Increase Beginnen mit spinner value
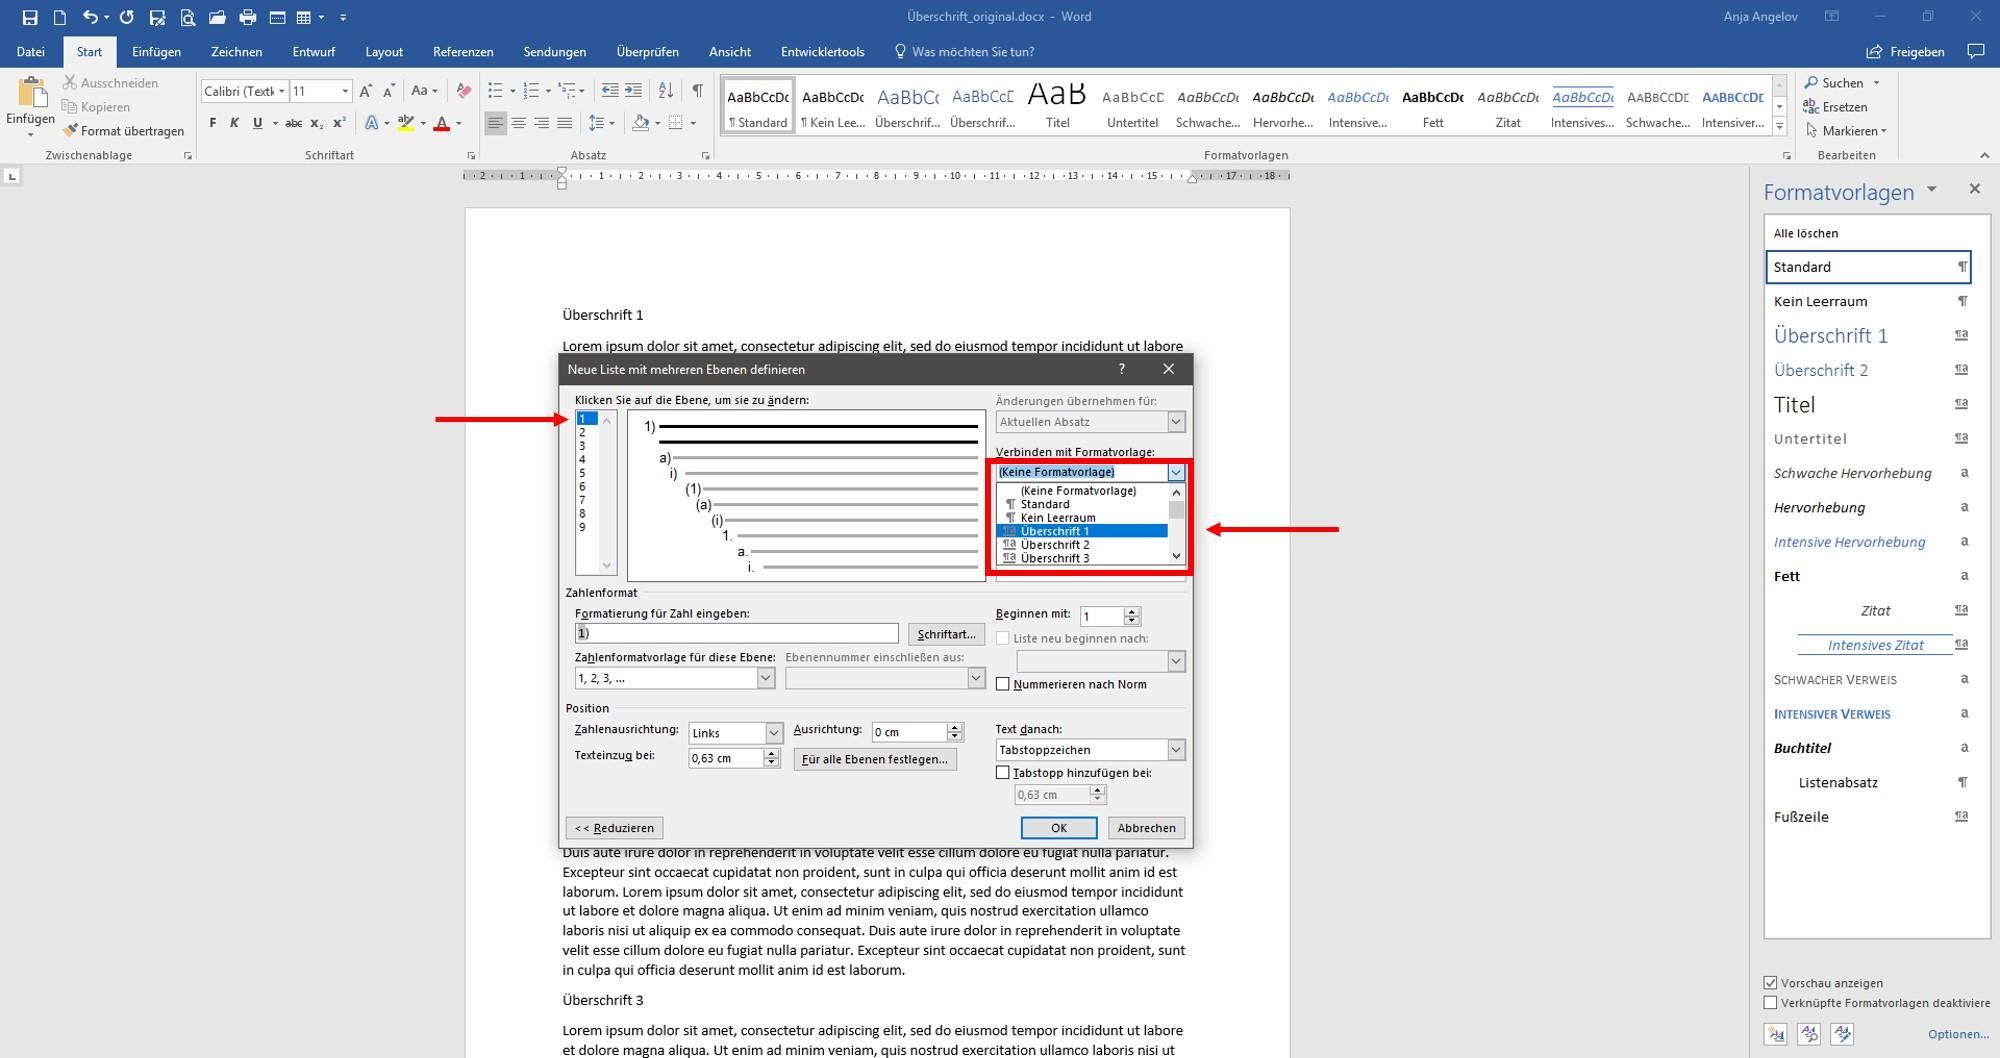This screenshot has width=2000, height=1058. click(1132, 612)
